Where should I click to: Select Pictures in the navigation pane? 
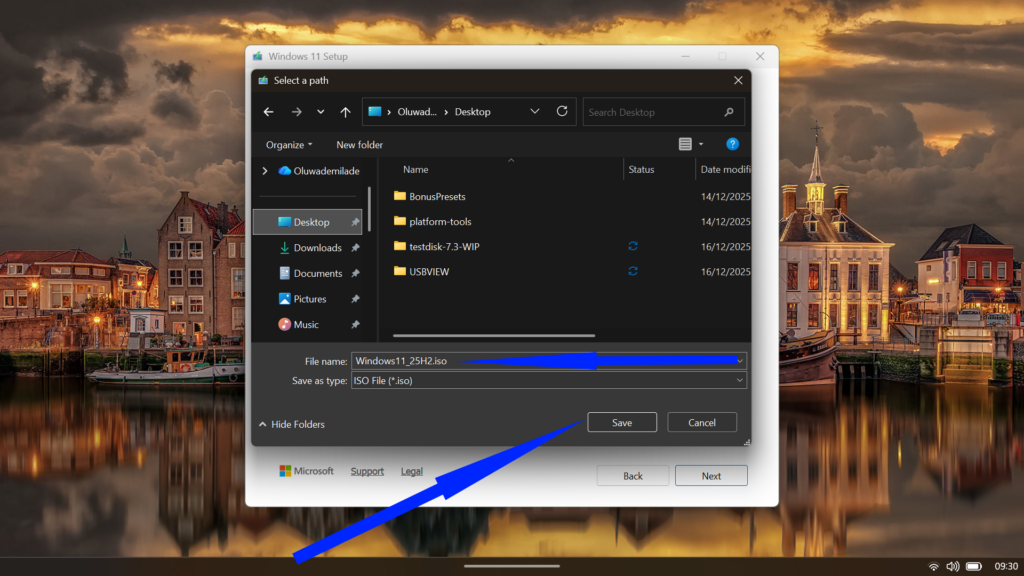point(309,299)
